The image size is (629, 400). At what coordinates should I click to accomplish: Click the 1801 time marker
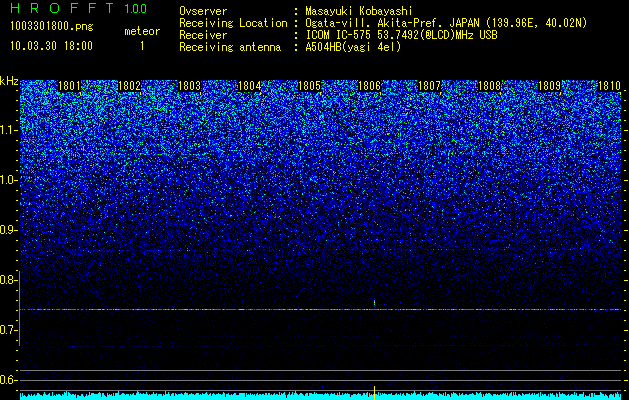tap(69, 86)
